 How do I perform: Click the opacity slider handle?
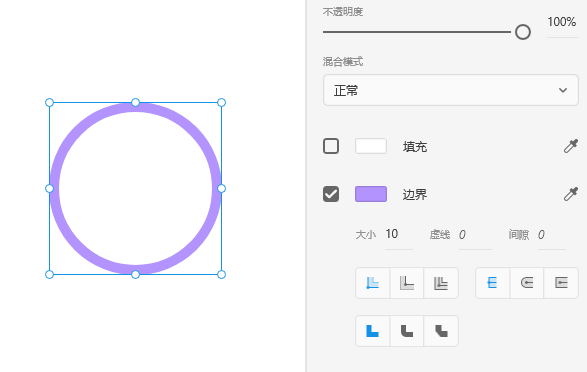pos(523,32)
